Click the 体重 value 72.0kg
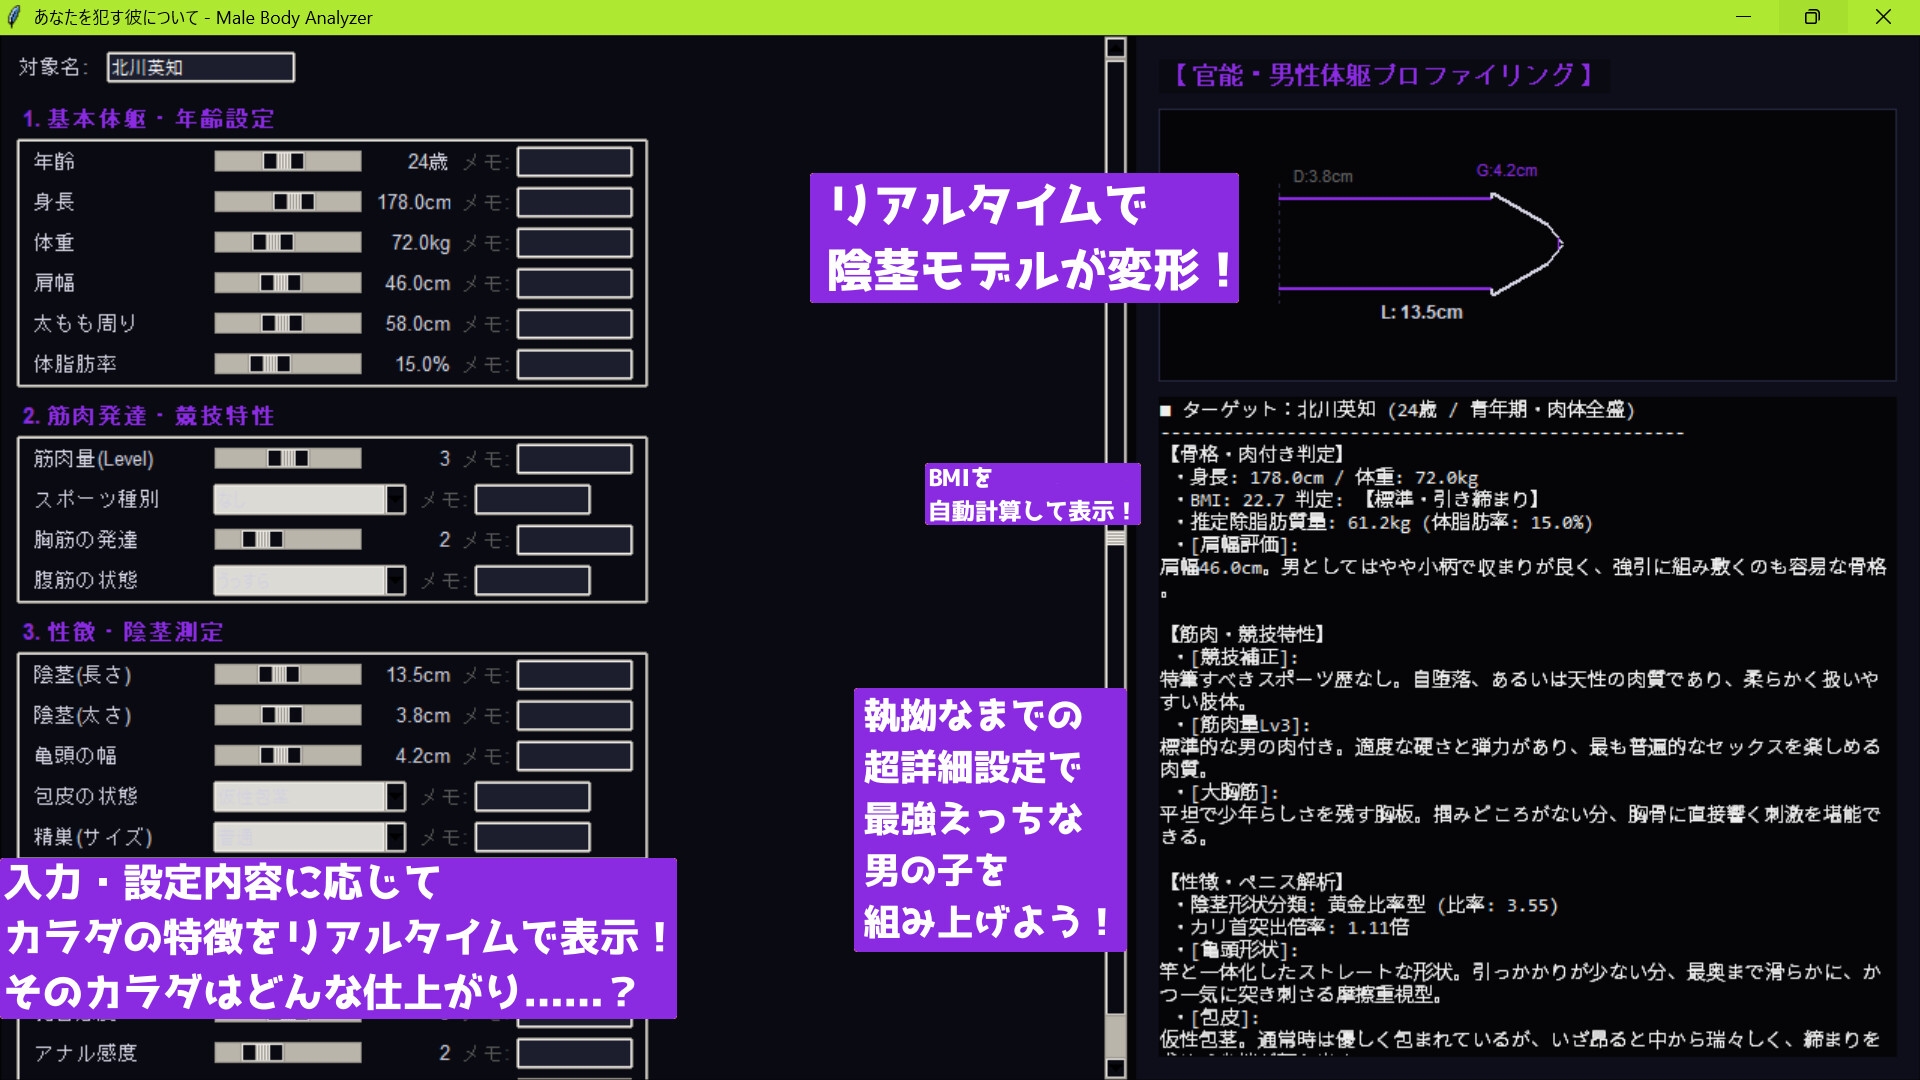 pyautogui.click(x=420, y=243)
